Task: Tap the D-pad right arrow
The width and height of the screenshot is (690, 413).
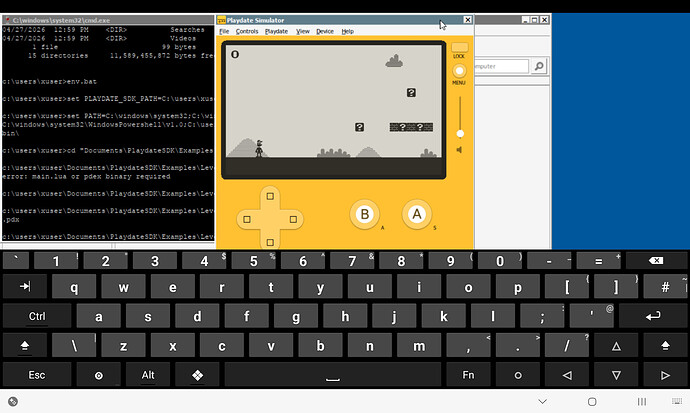Action: coord(293,219)
